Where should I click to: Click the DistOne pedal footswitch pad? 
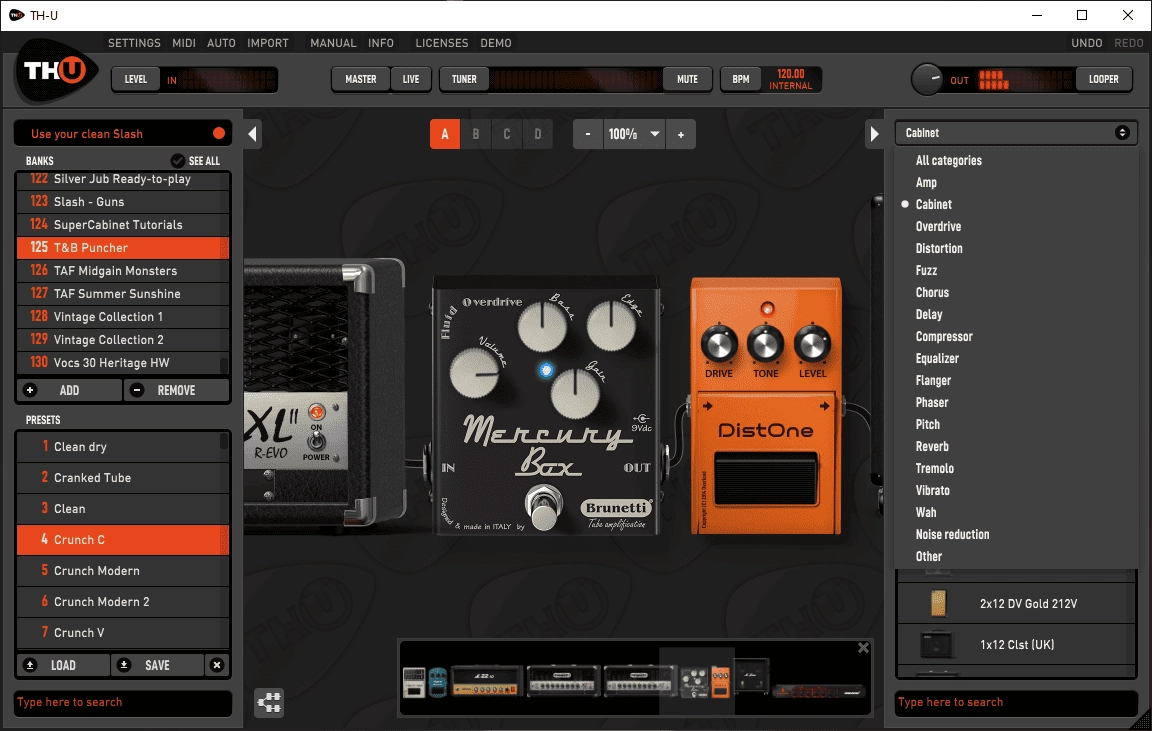point(766,479)
